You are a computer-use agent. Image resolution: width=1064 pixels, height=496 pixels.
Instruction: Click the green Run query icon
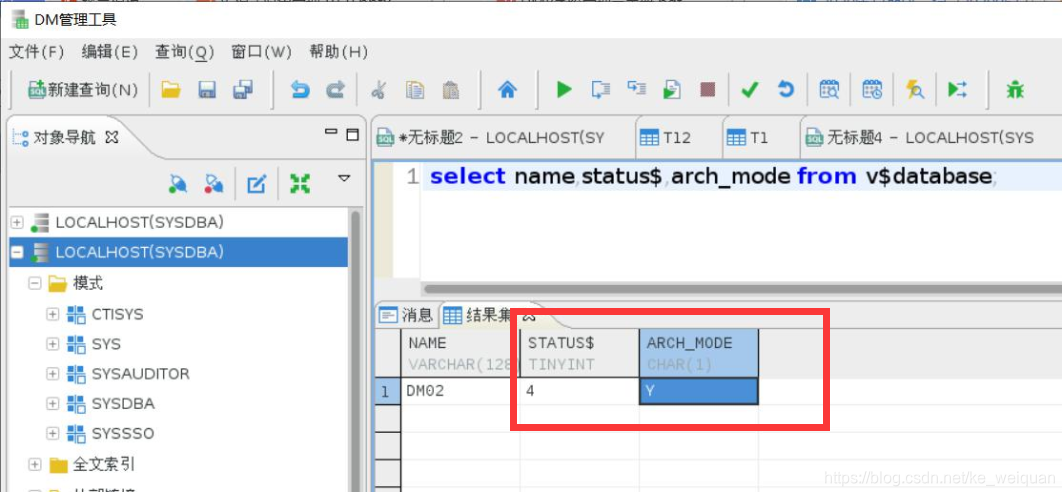564,90
